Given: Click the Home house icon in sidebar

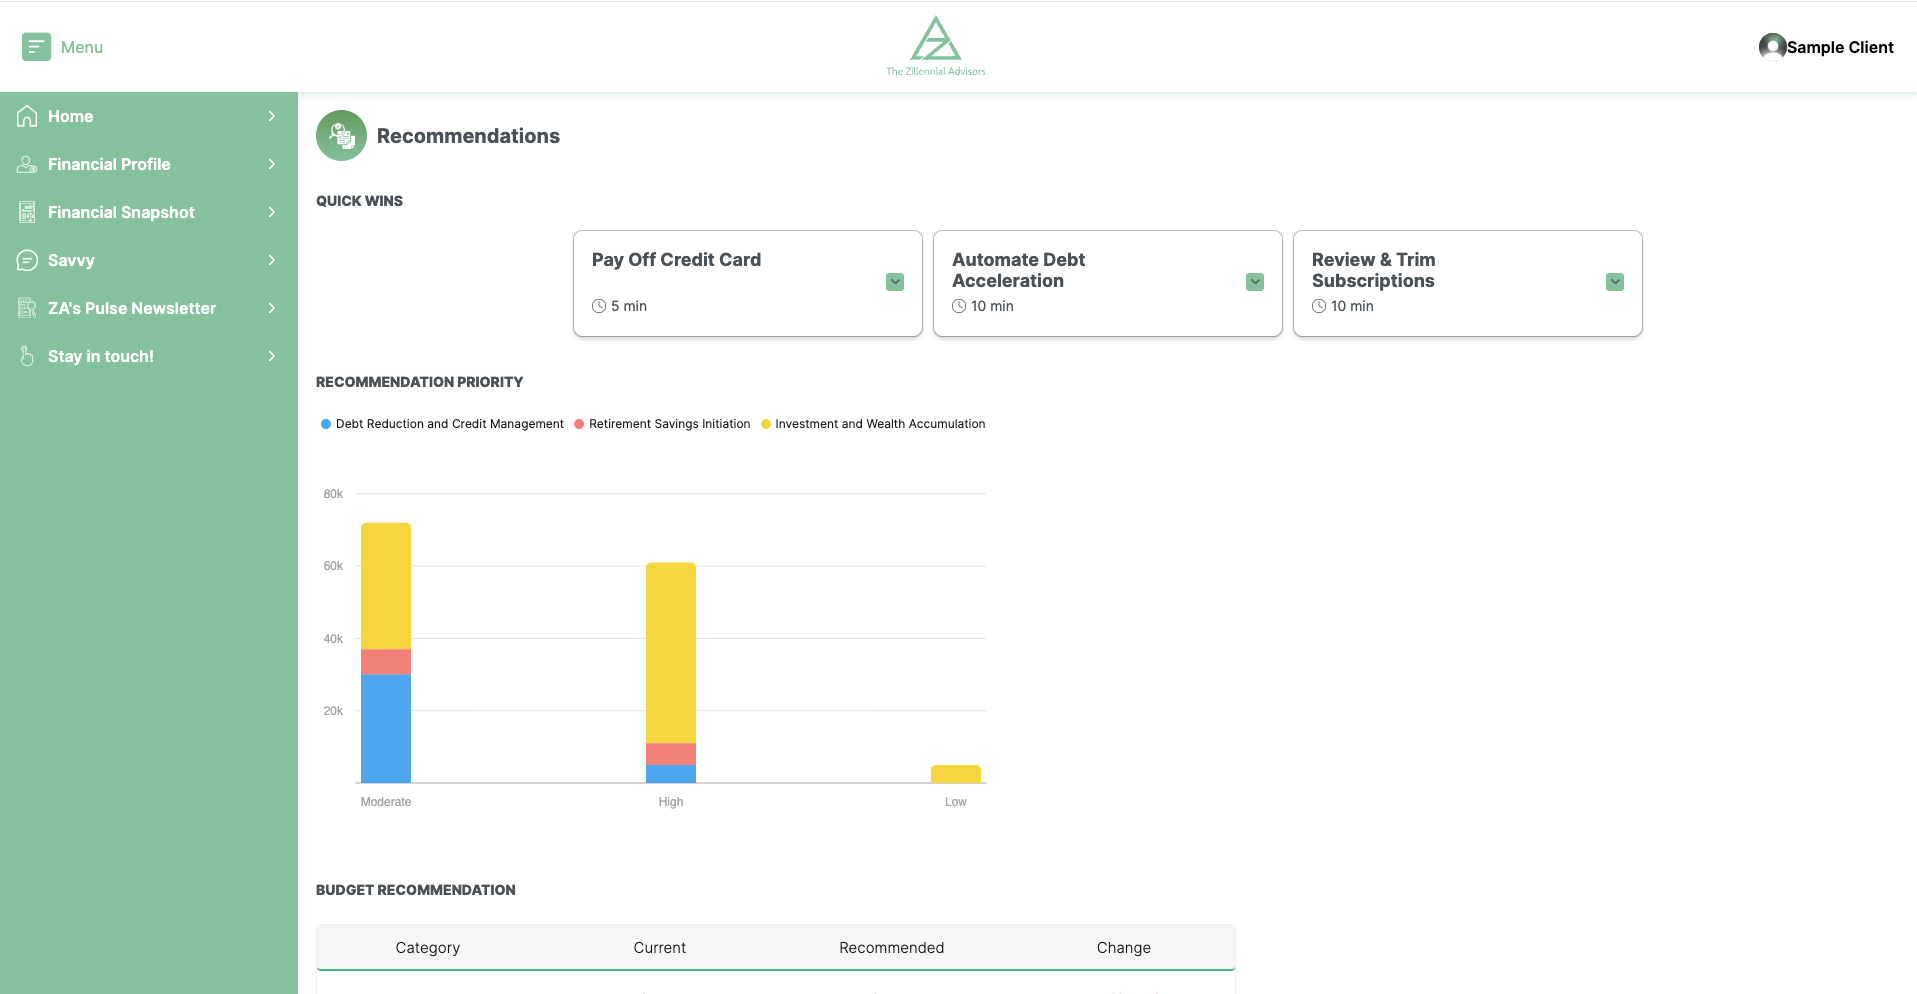Looking at the screenshot, I should point(27,116).
